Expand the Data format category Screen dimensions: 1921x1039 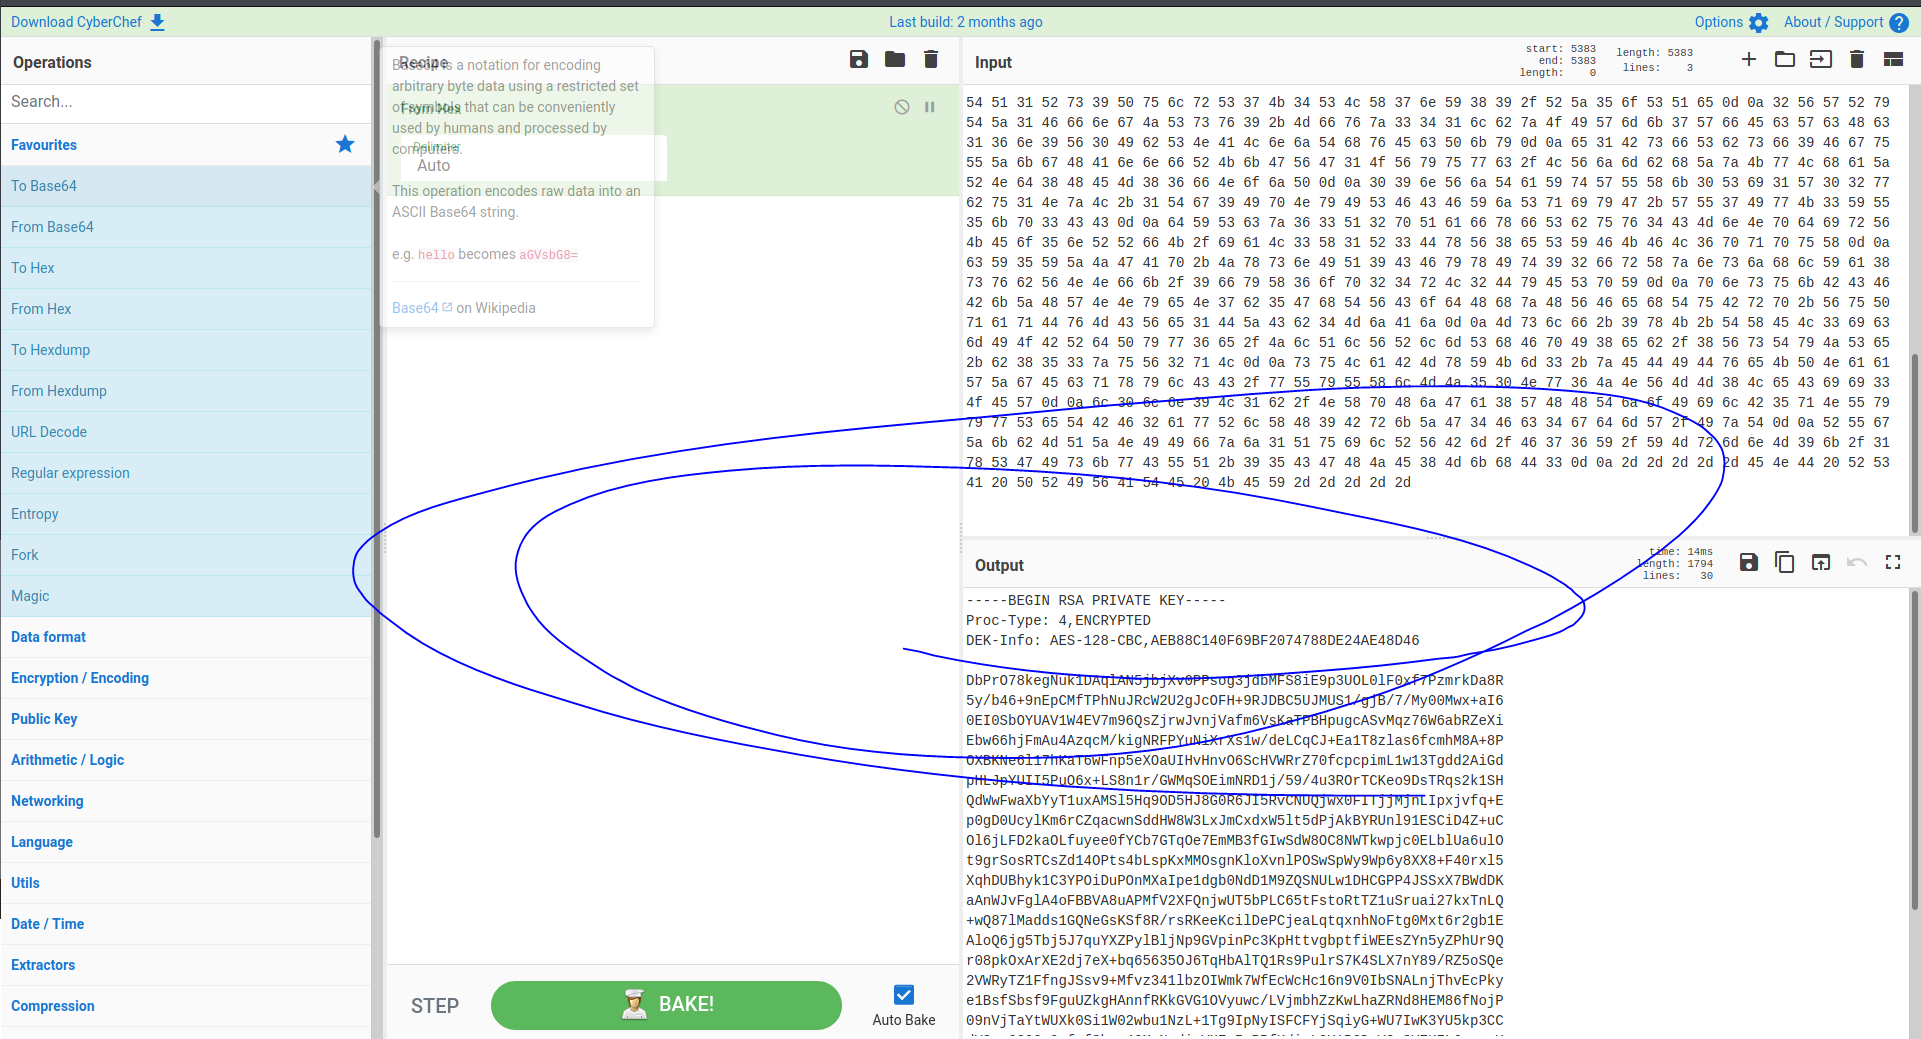pyautogui.click(x=186, y=637)
